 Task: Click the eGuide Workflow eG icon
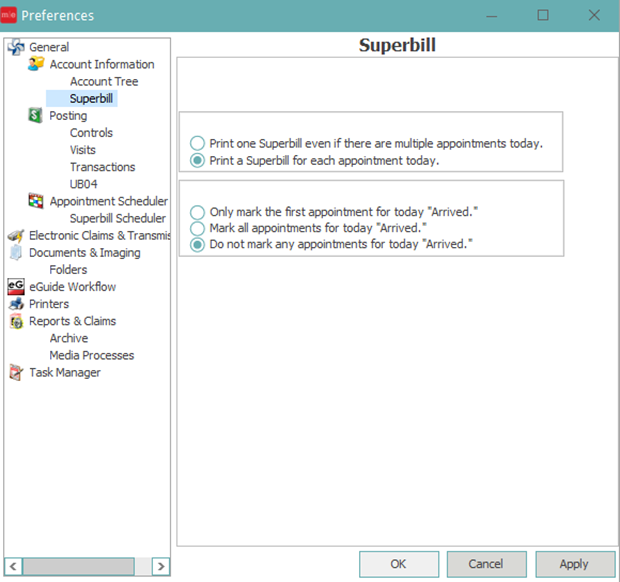(15, 287)
